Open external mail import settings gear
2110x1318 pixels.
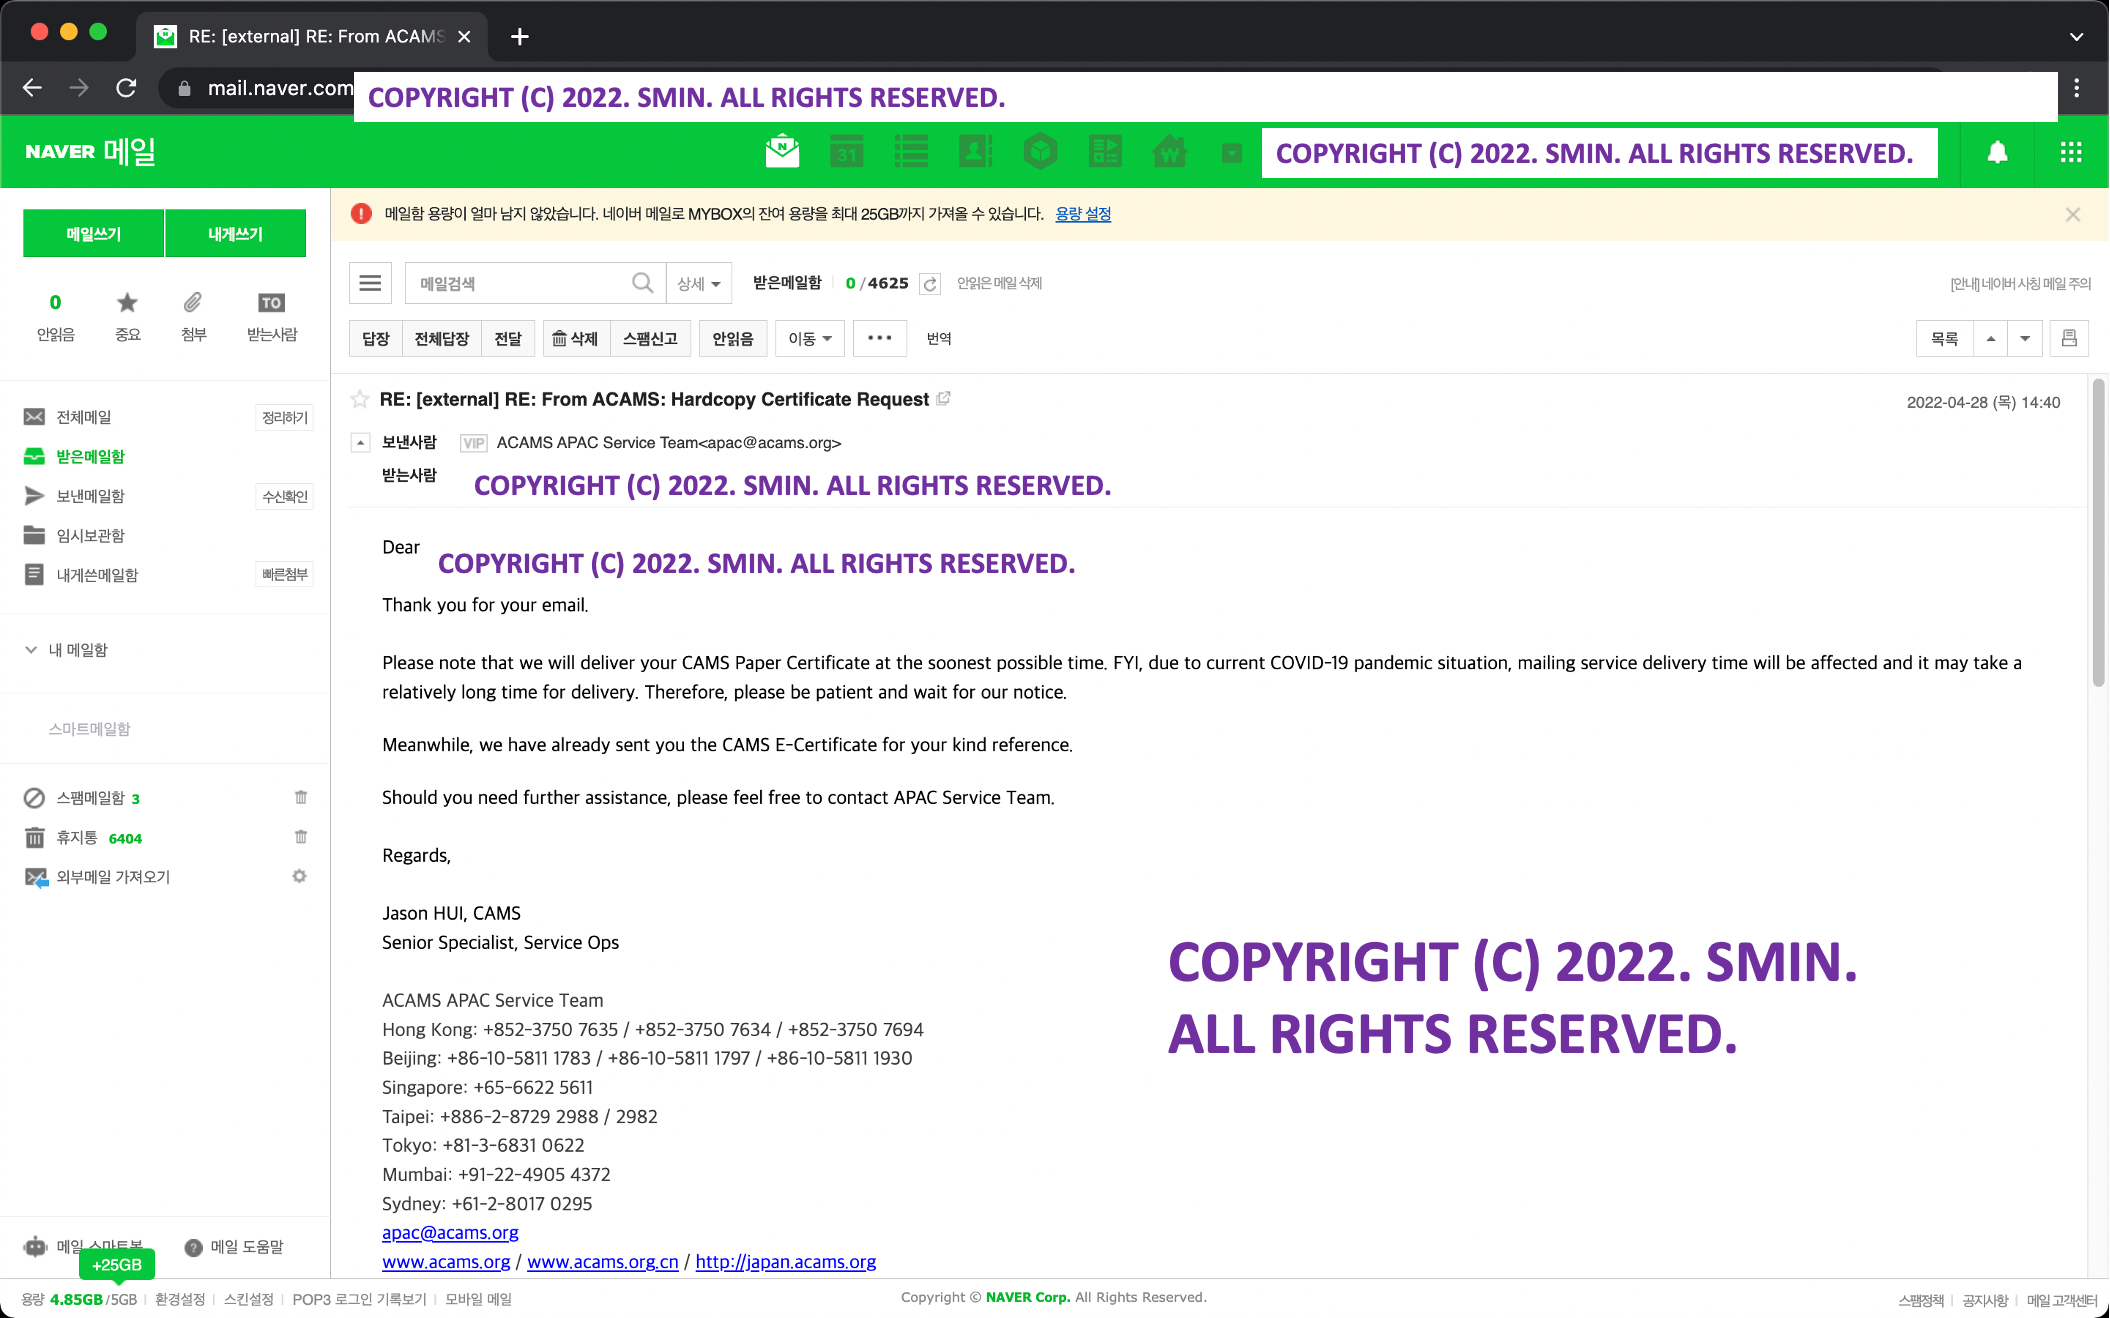coord(299,876)
